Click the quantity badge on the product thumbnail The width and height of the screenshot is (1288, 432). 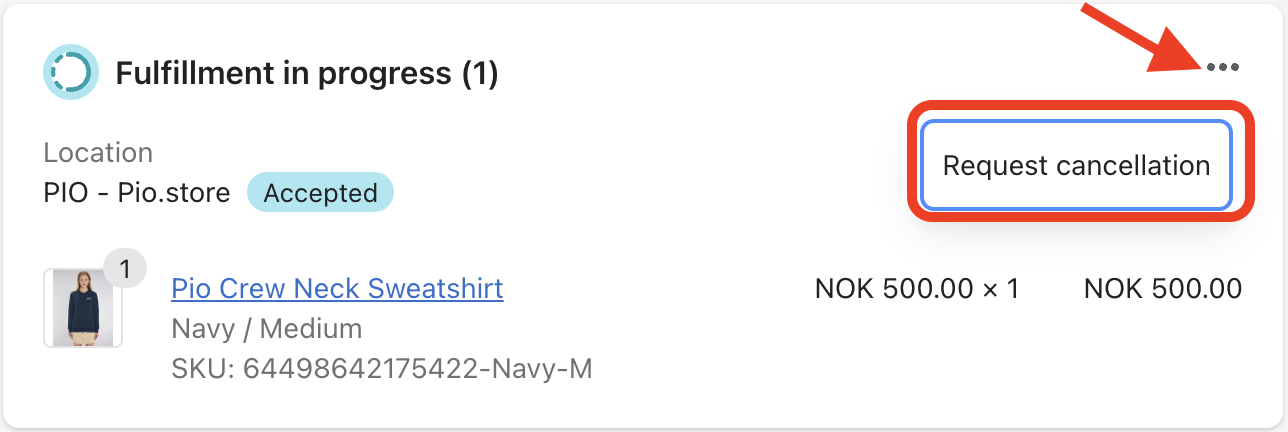(125, 269)
